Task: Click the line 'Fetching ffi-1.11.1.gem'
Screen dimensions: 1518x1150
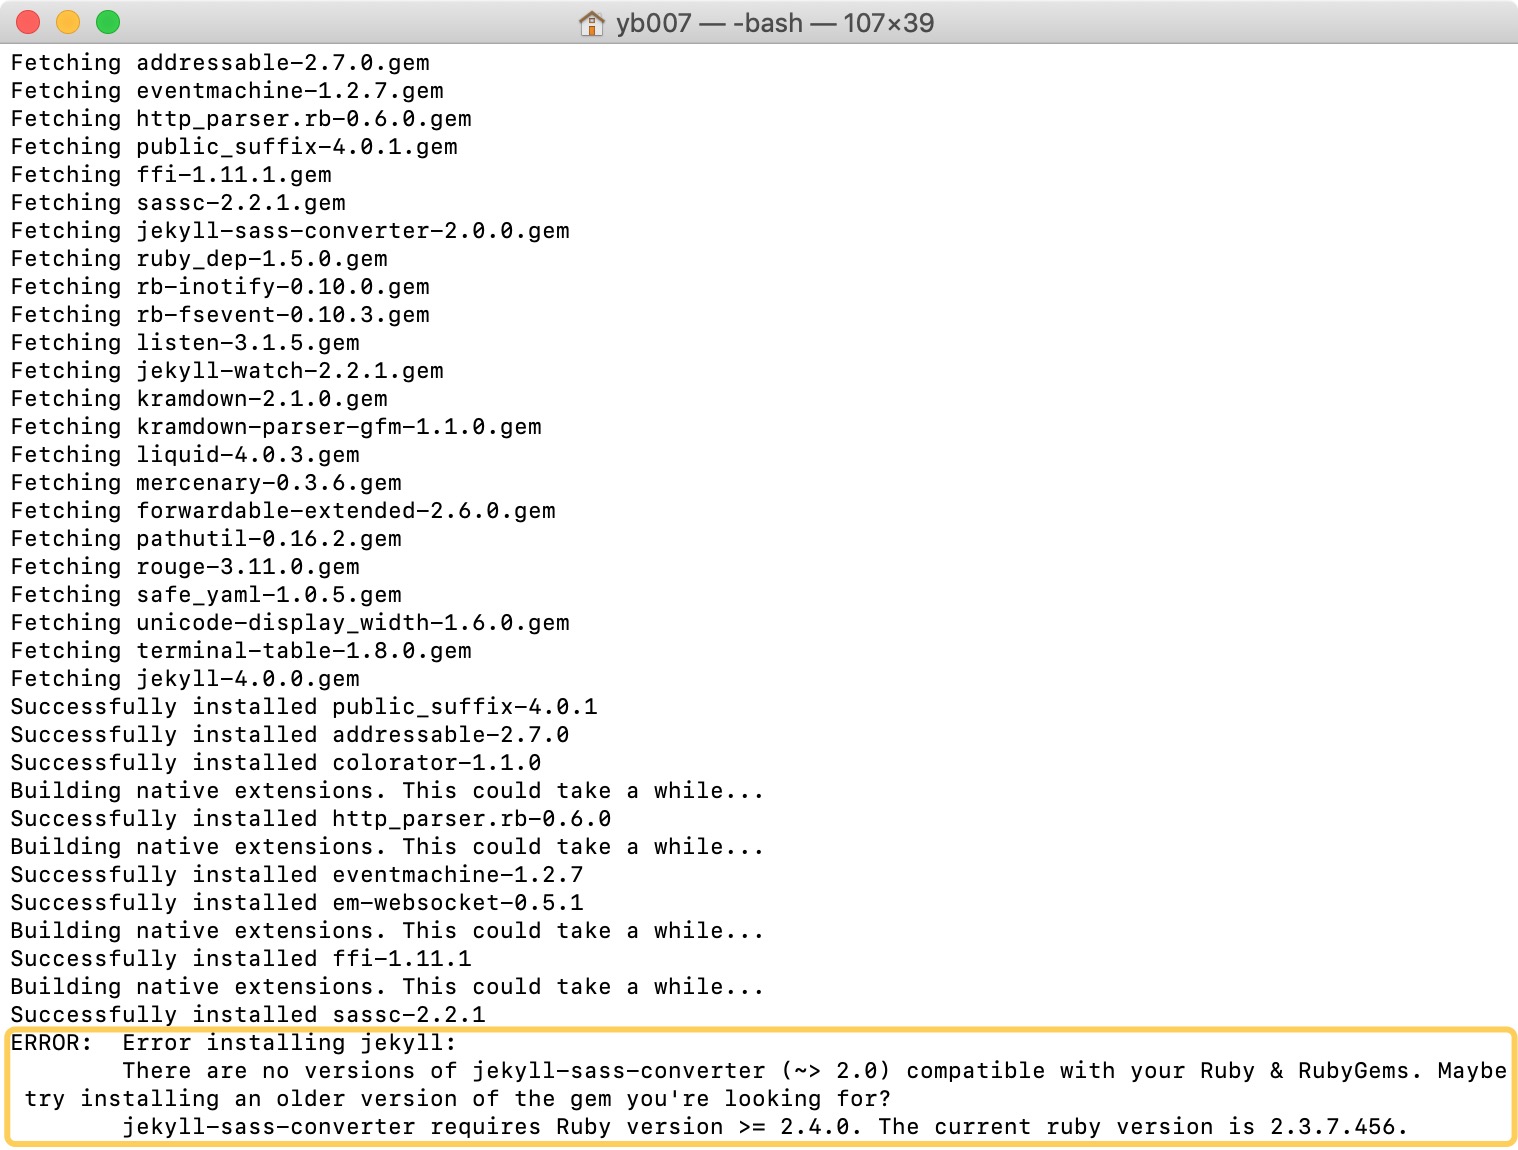Action: (171, 175)
